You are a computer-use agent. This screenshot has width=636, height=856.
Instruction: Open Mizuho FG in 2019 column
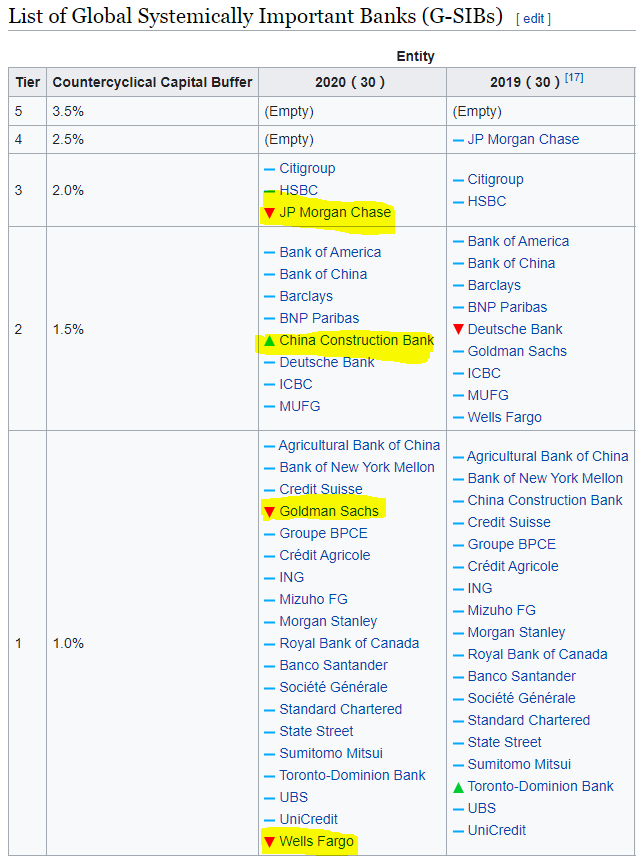[x=502, y=610]
